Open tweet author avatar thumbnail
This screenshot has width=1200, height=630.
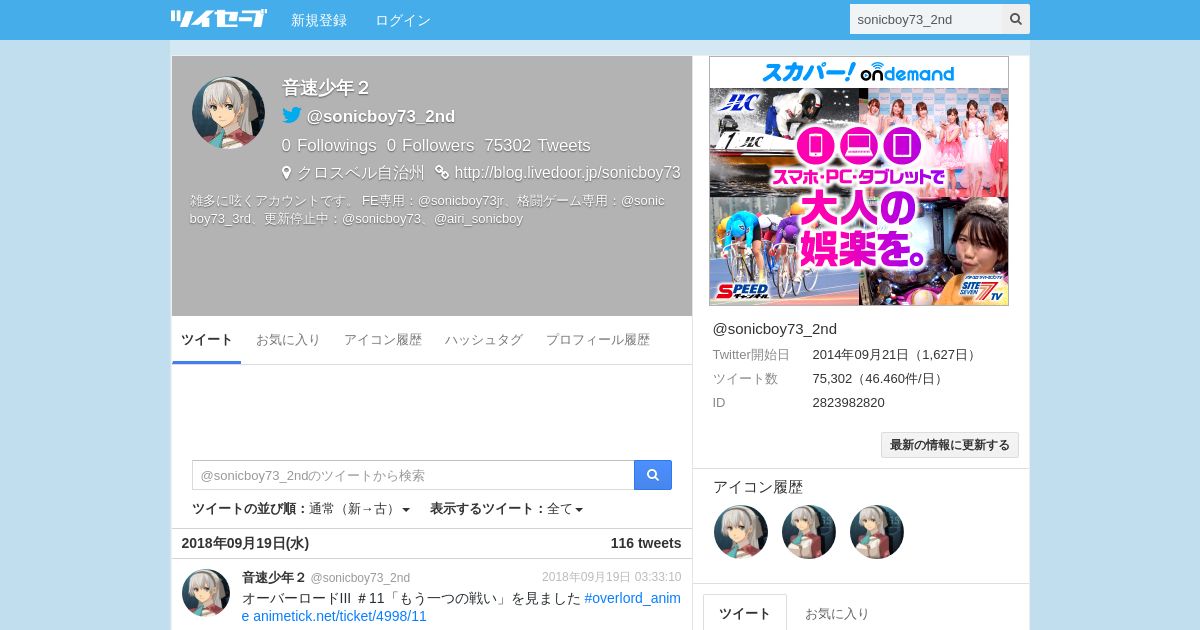206,593
